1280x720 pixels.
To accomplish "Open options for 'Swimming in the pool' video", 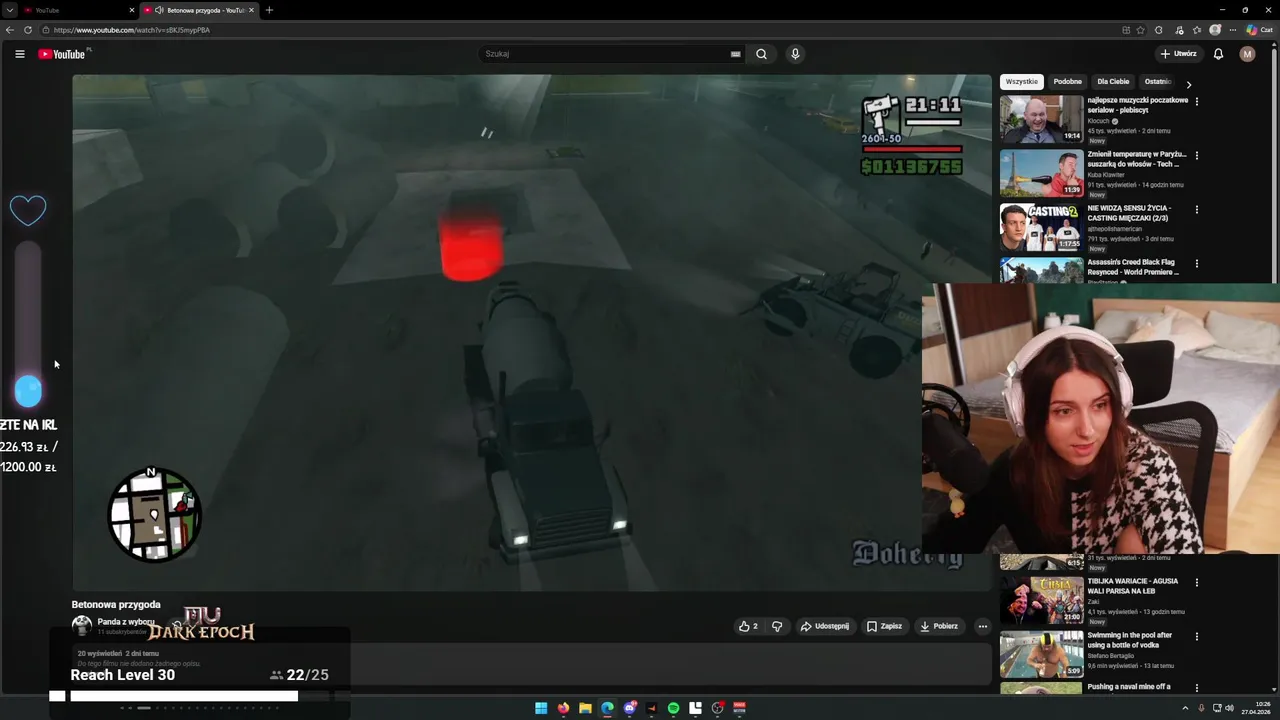I will pyautogui.click(x=1196, y=636).
